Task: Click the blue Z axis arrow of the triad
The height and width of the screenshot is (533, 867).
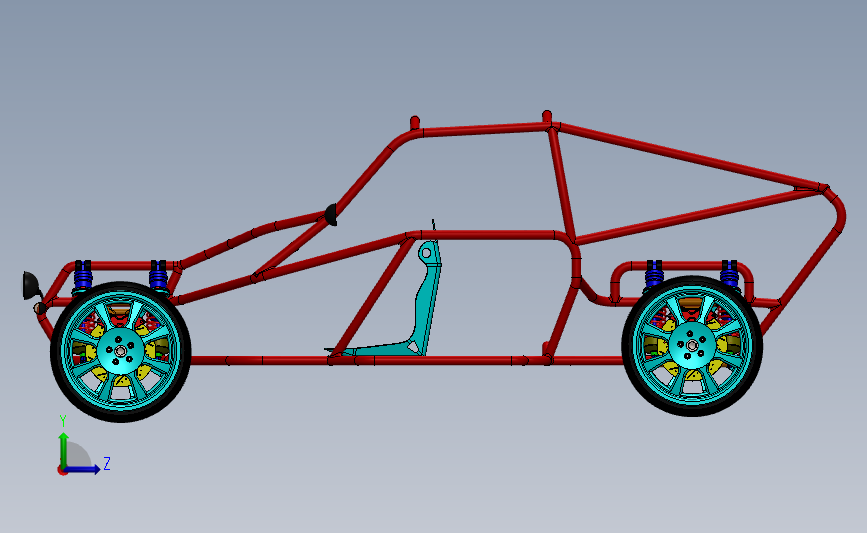Action: 83,469
